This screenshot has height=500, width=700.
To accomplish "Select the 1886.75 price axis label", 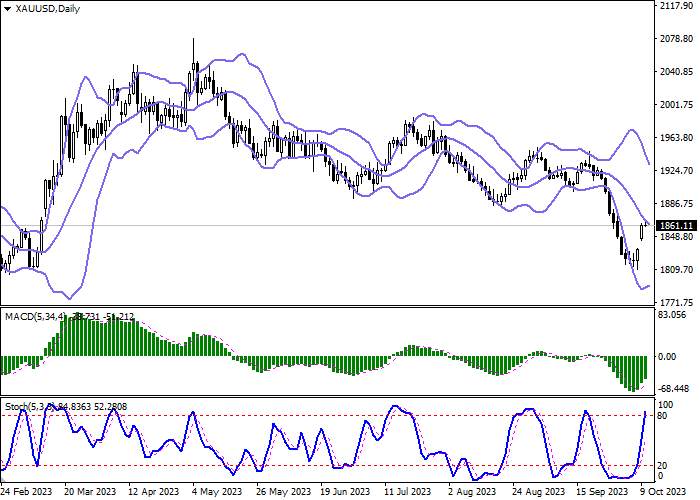I will pos(677,204).
